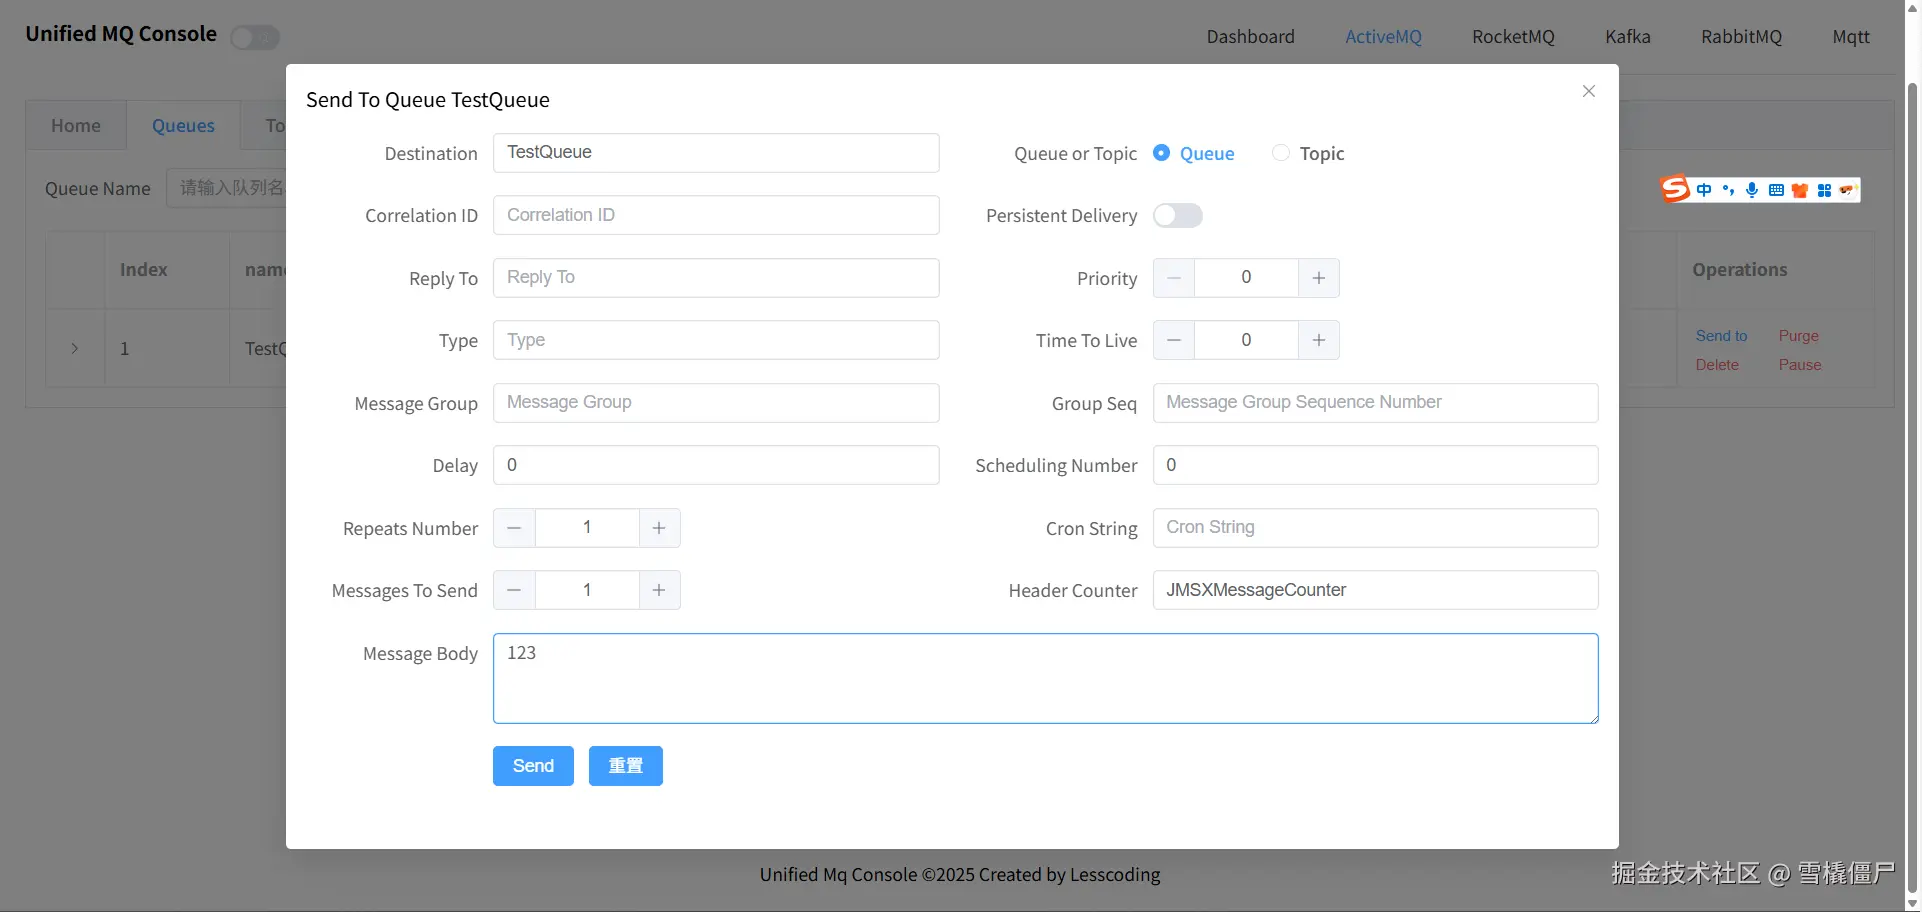Click the Pause link for TestQueue
This screenshot has height=912, width=1922.
tap(1800, 365)
